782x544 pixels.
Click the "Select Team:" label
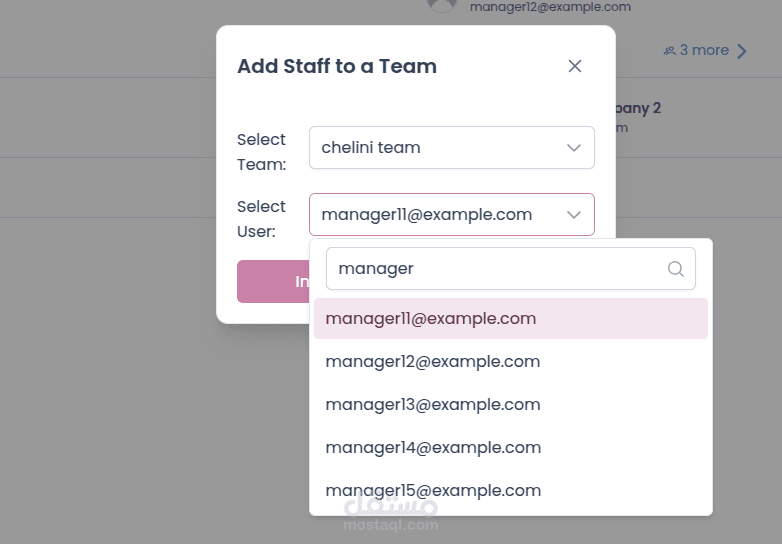pyautogui.click(x=261, y=151)
